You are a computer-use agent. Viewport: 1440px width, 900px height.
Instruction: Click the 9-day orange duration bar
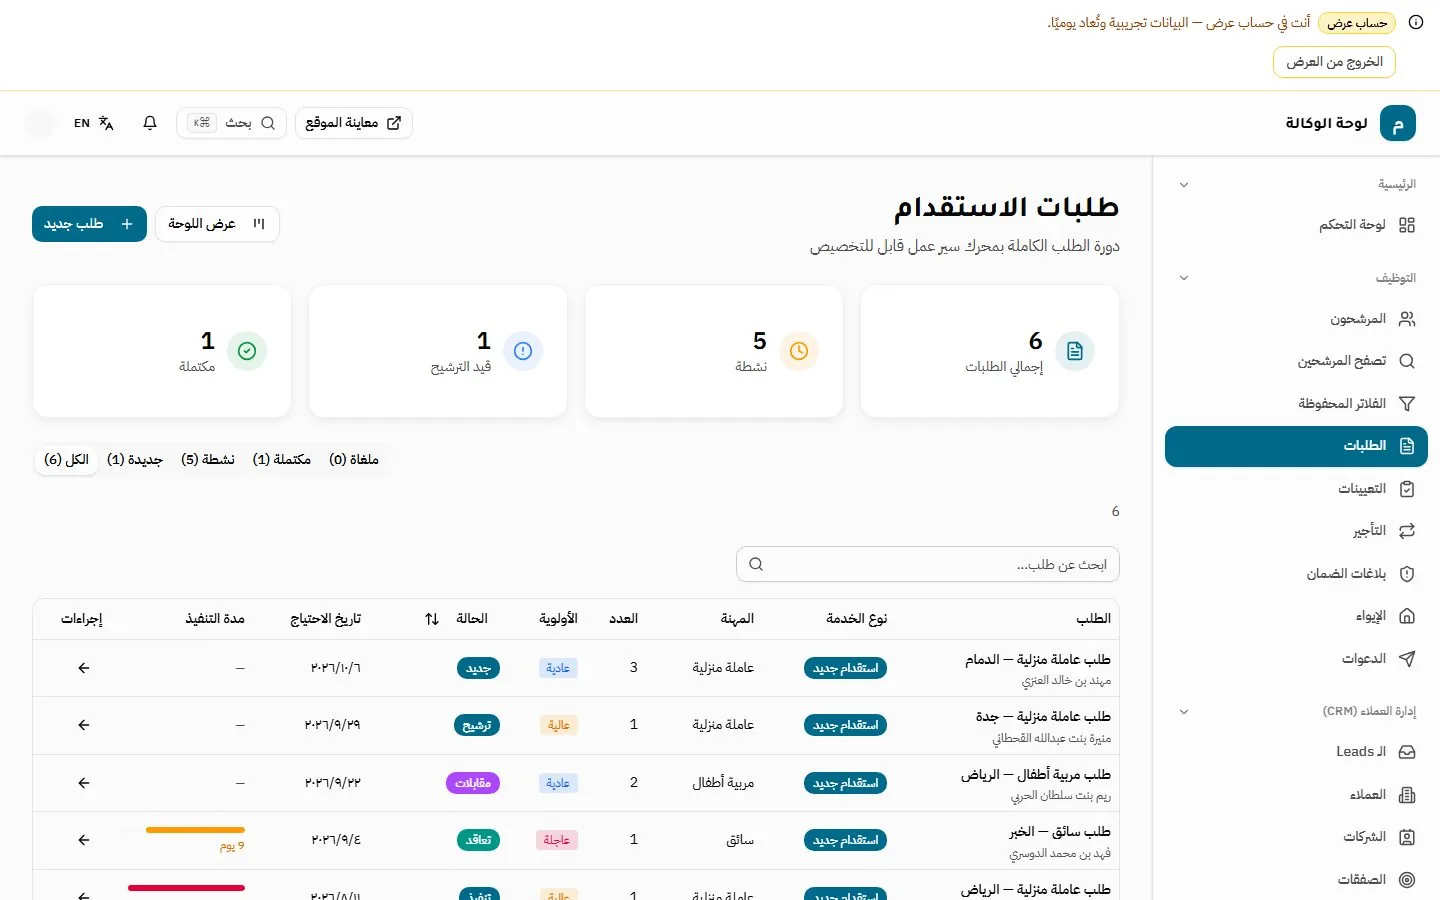[x=195, y=830]
